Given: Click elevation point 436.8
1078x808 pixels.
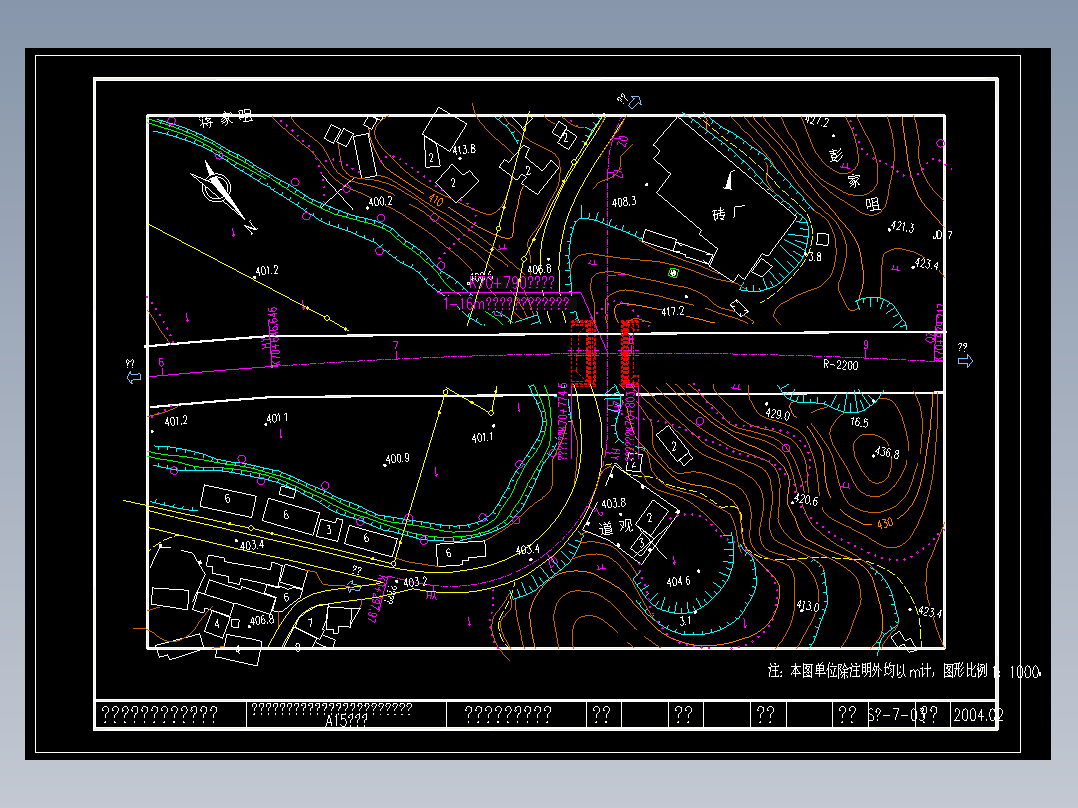Looking at the screenshot, I should (x=886, y=453).
